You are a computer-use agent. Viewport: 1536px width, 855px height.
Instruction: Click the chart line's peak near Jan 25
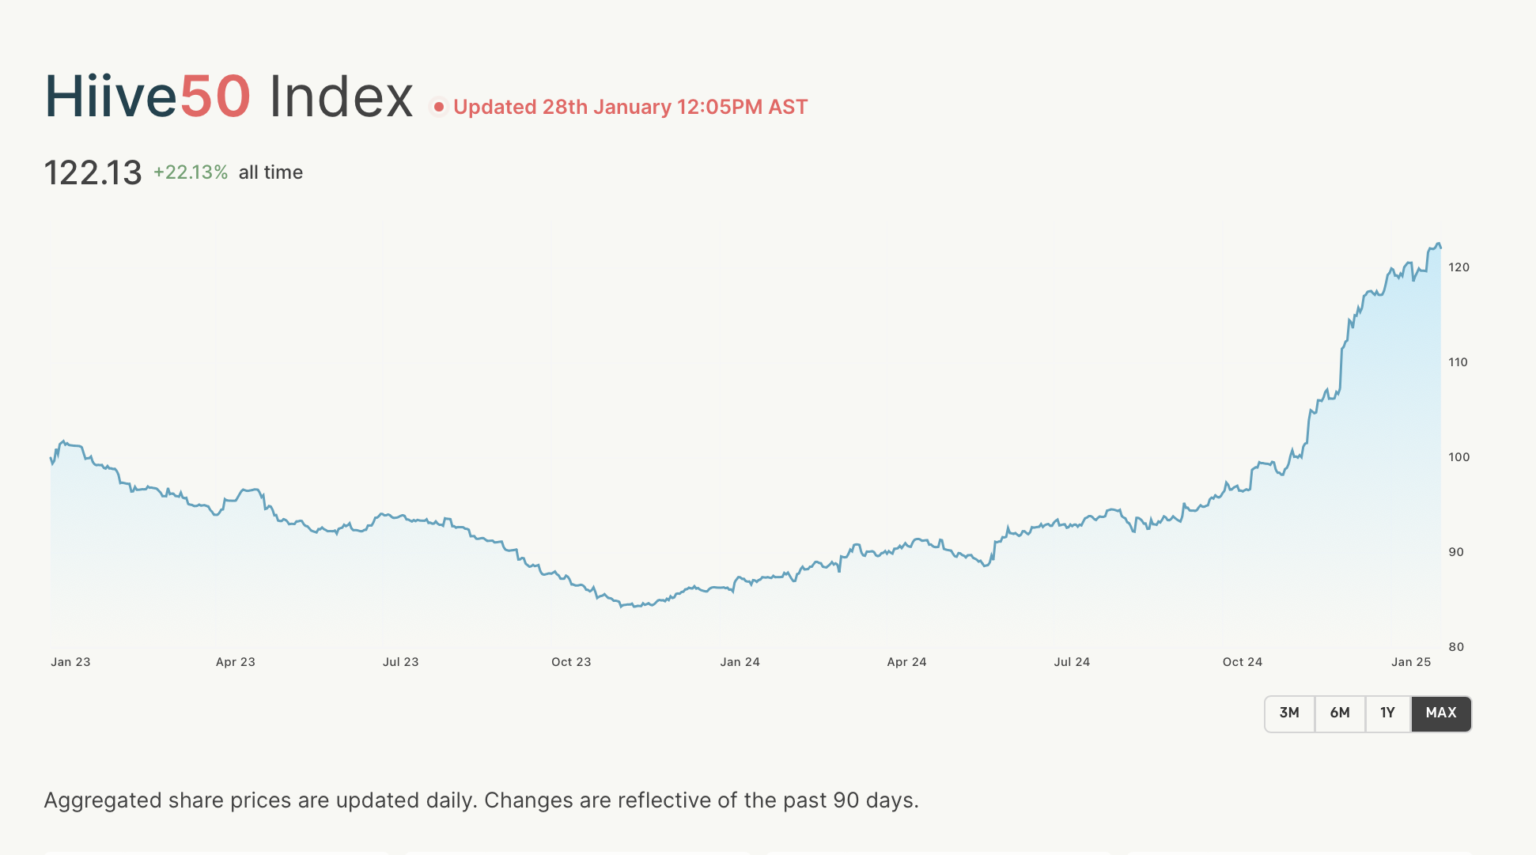tap(1437, 243)
